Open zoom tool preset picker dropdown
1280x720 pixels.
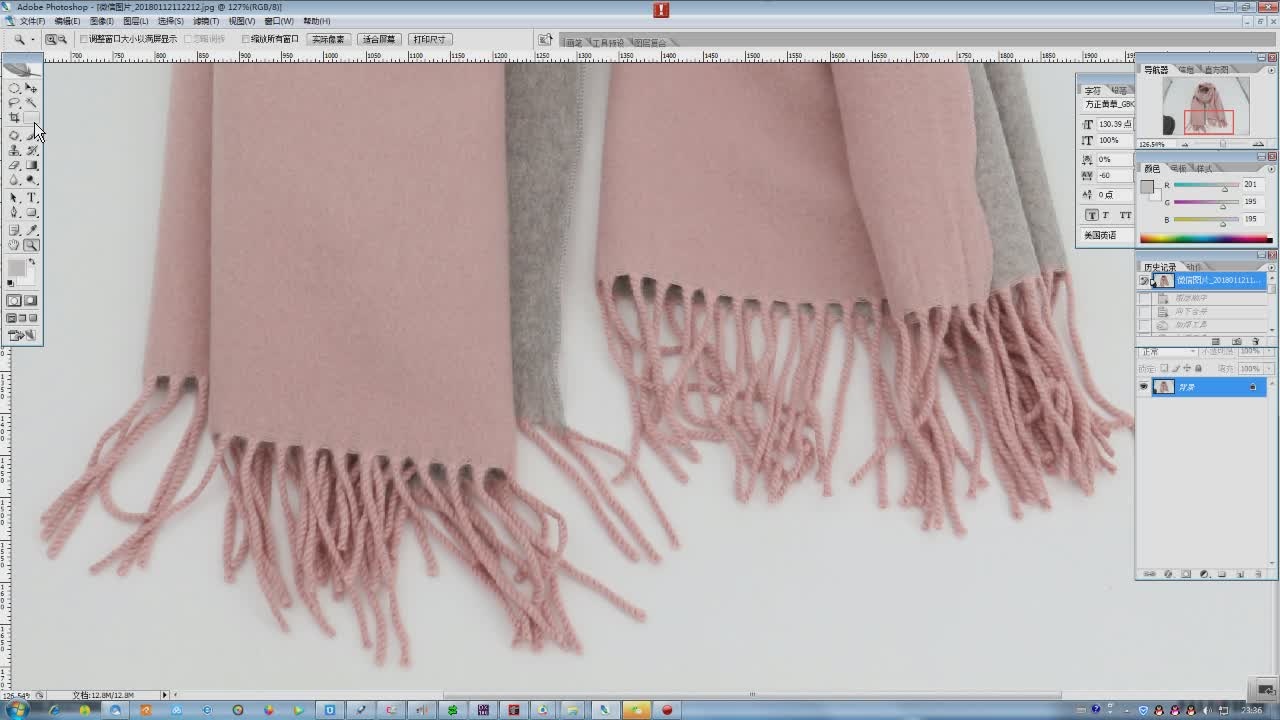click(x=32, y=39)
